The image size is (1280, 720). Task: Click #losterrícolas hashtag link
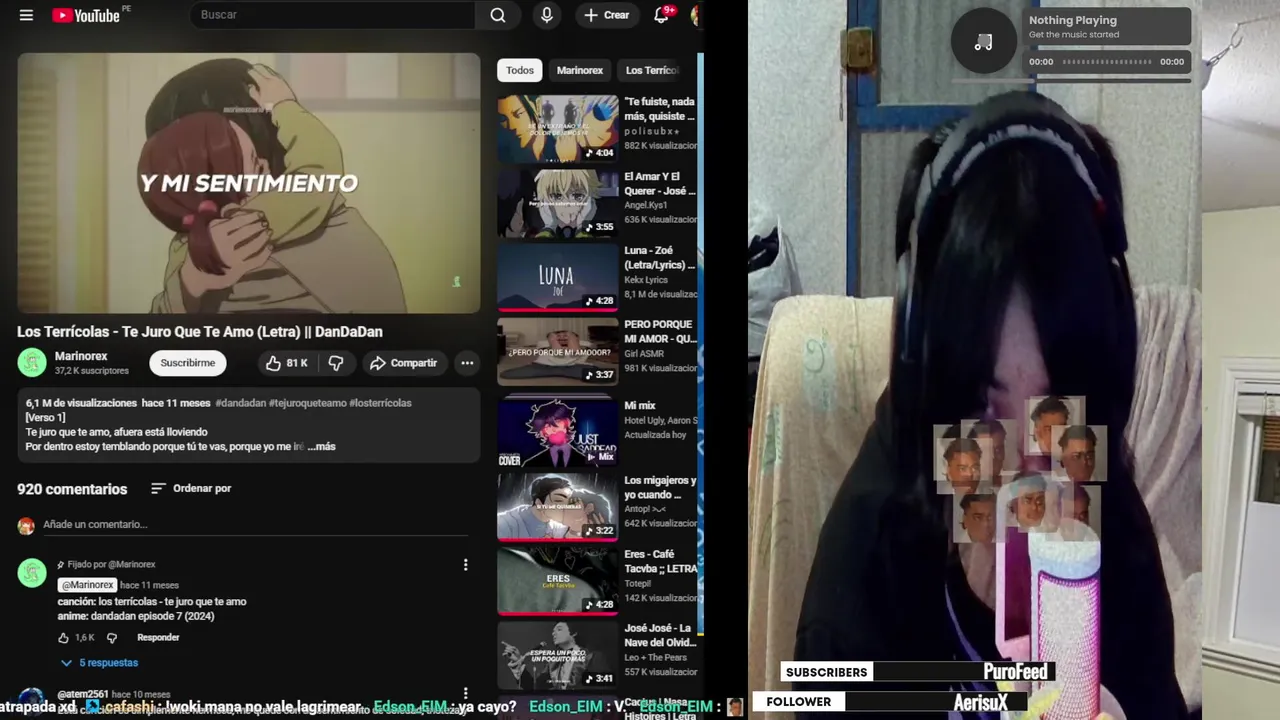(380, 403)
